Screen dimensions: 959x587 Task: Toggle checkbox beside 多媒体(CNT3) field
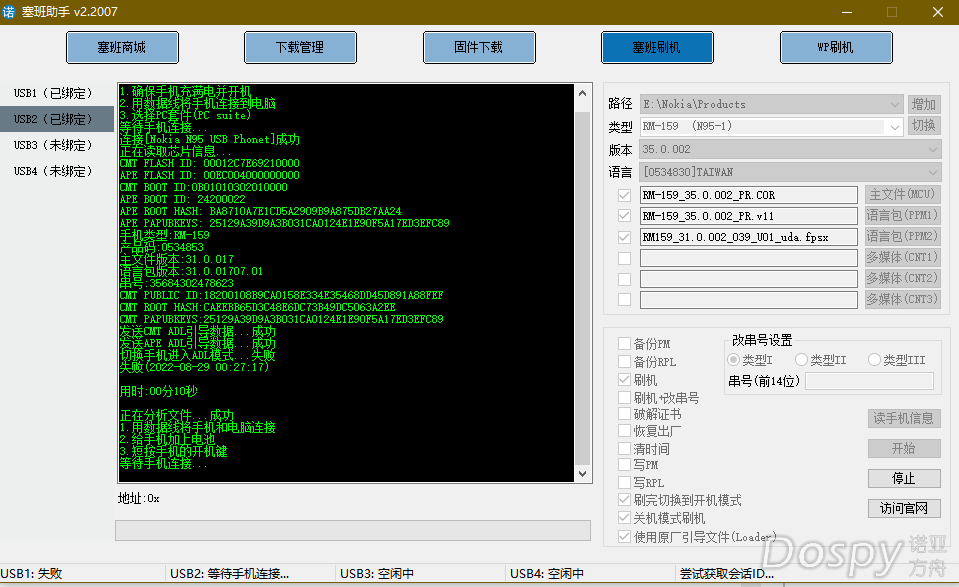[x=624, y=300]
